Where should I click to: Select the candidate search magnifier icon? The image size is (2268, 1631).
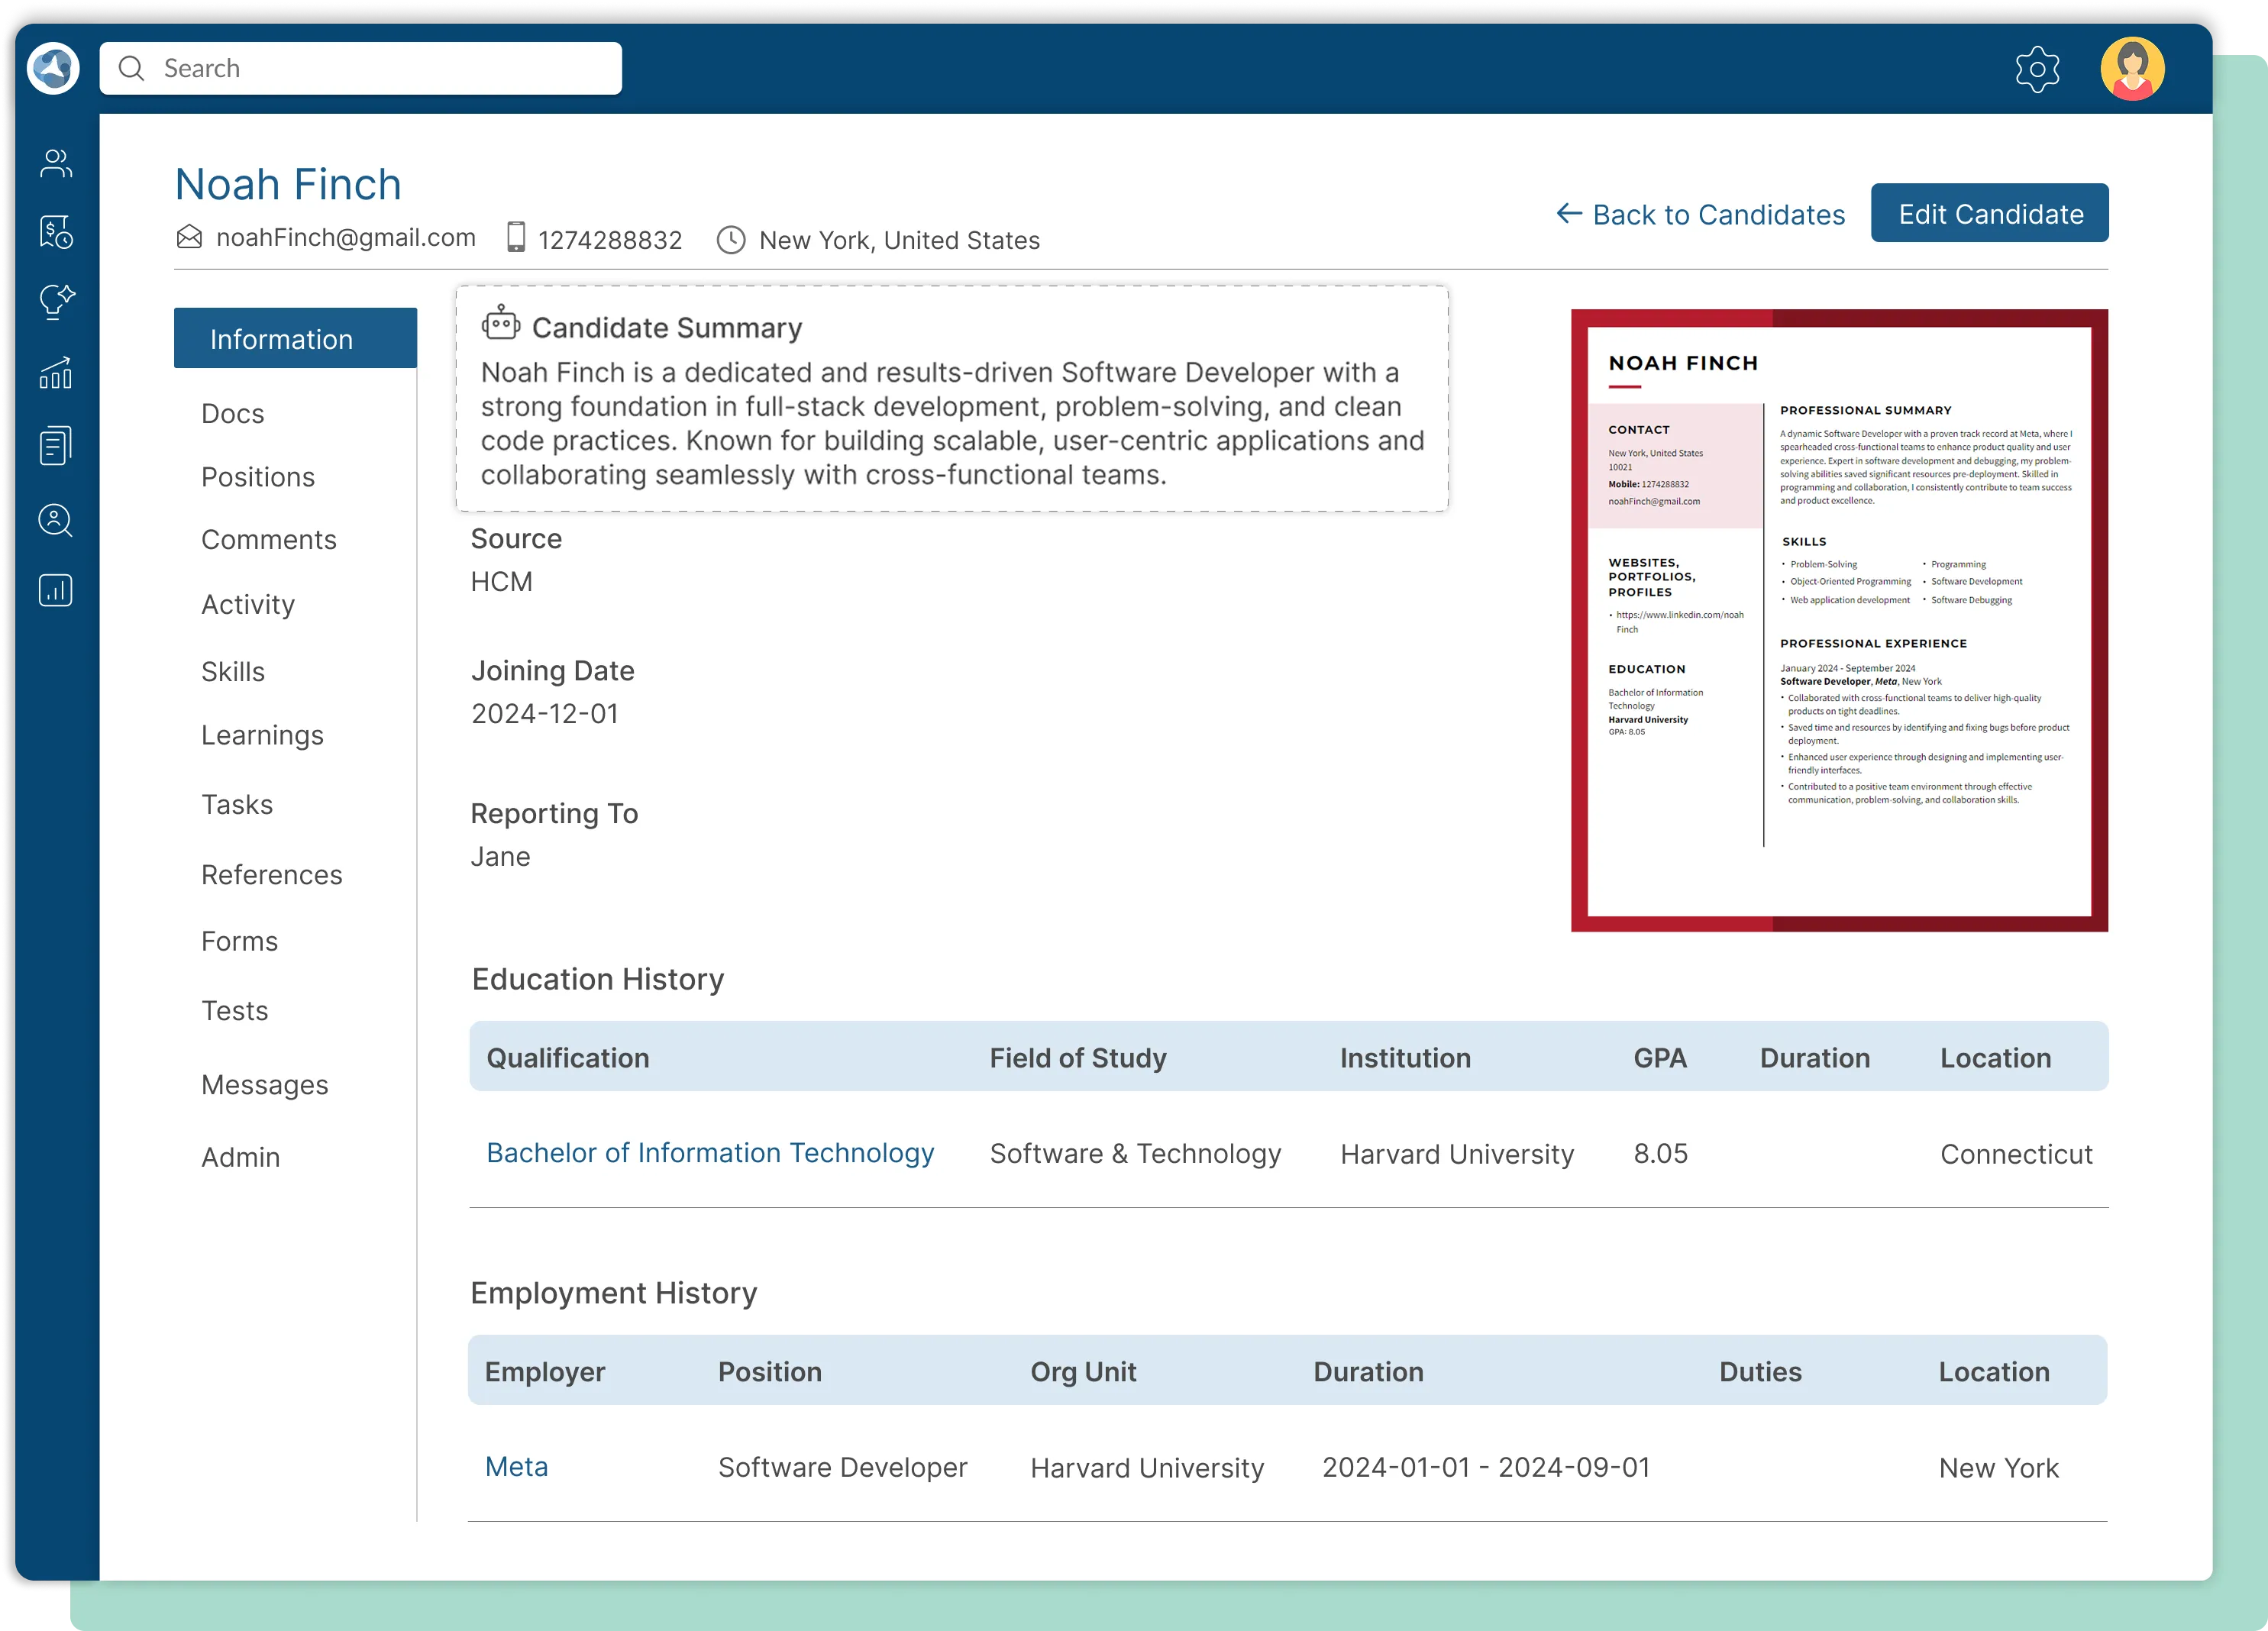(x=55, y=520)
